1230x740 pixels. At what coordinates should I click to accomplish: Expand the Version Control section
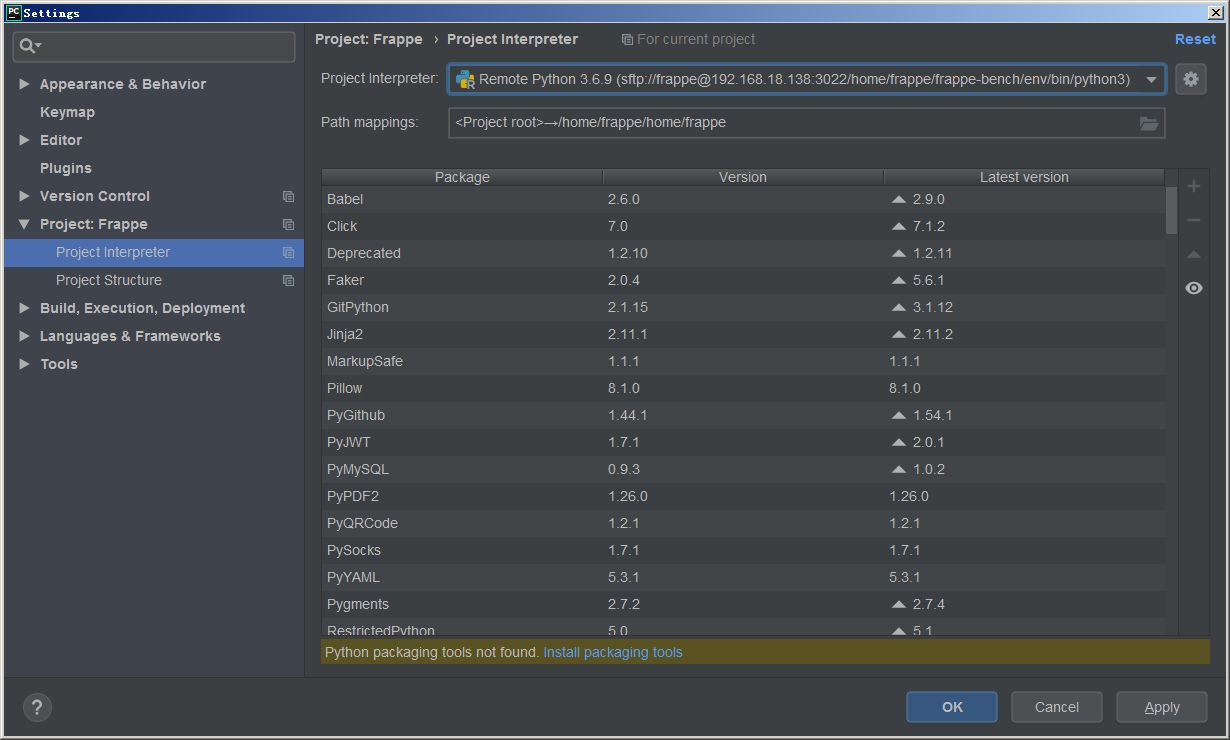point(24,196)
